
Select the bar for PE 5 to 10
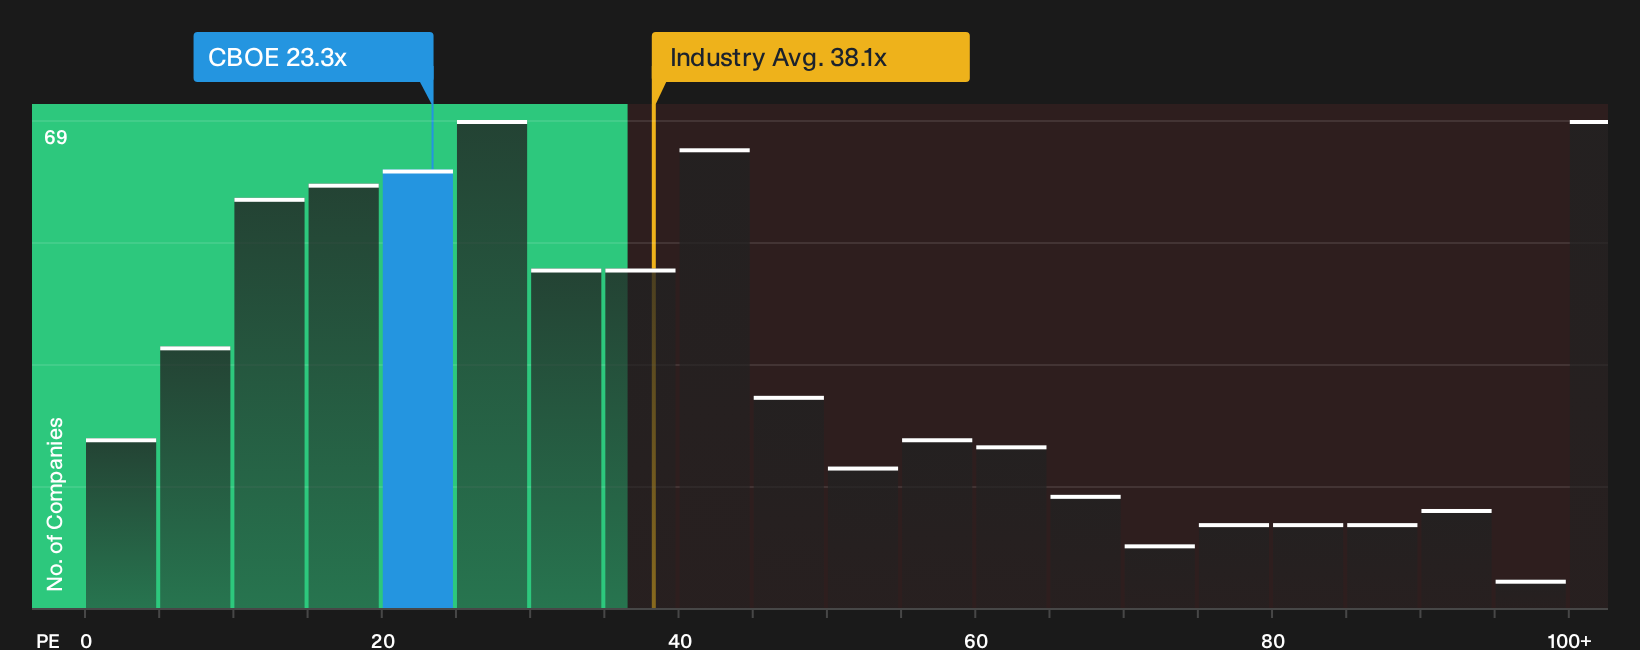195,477
